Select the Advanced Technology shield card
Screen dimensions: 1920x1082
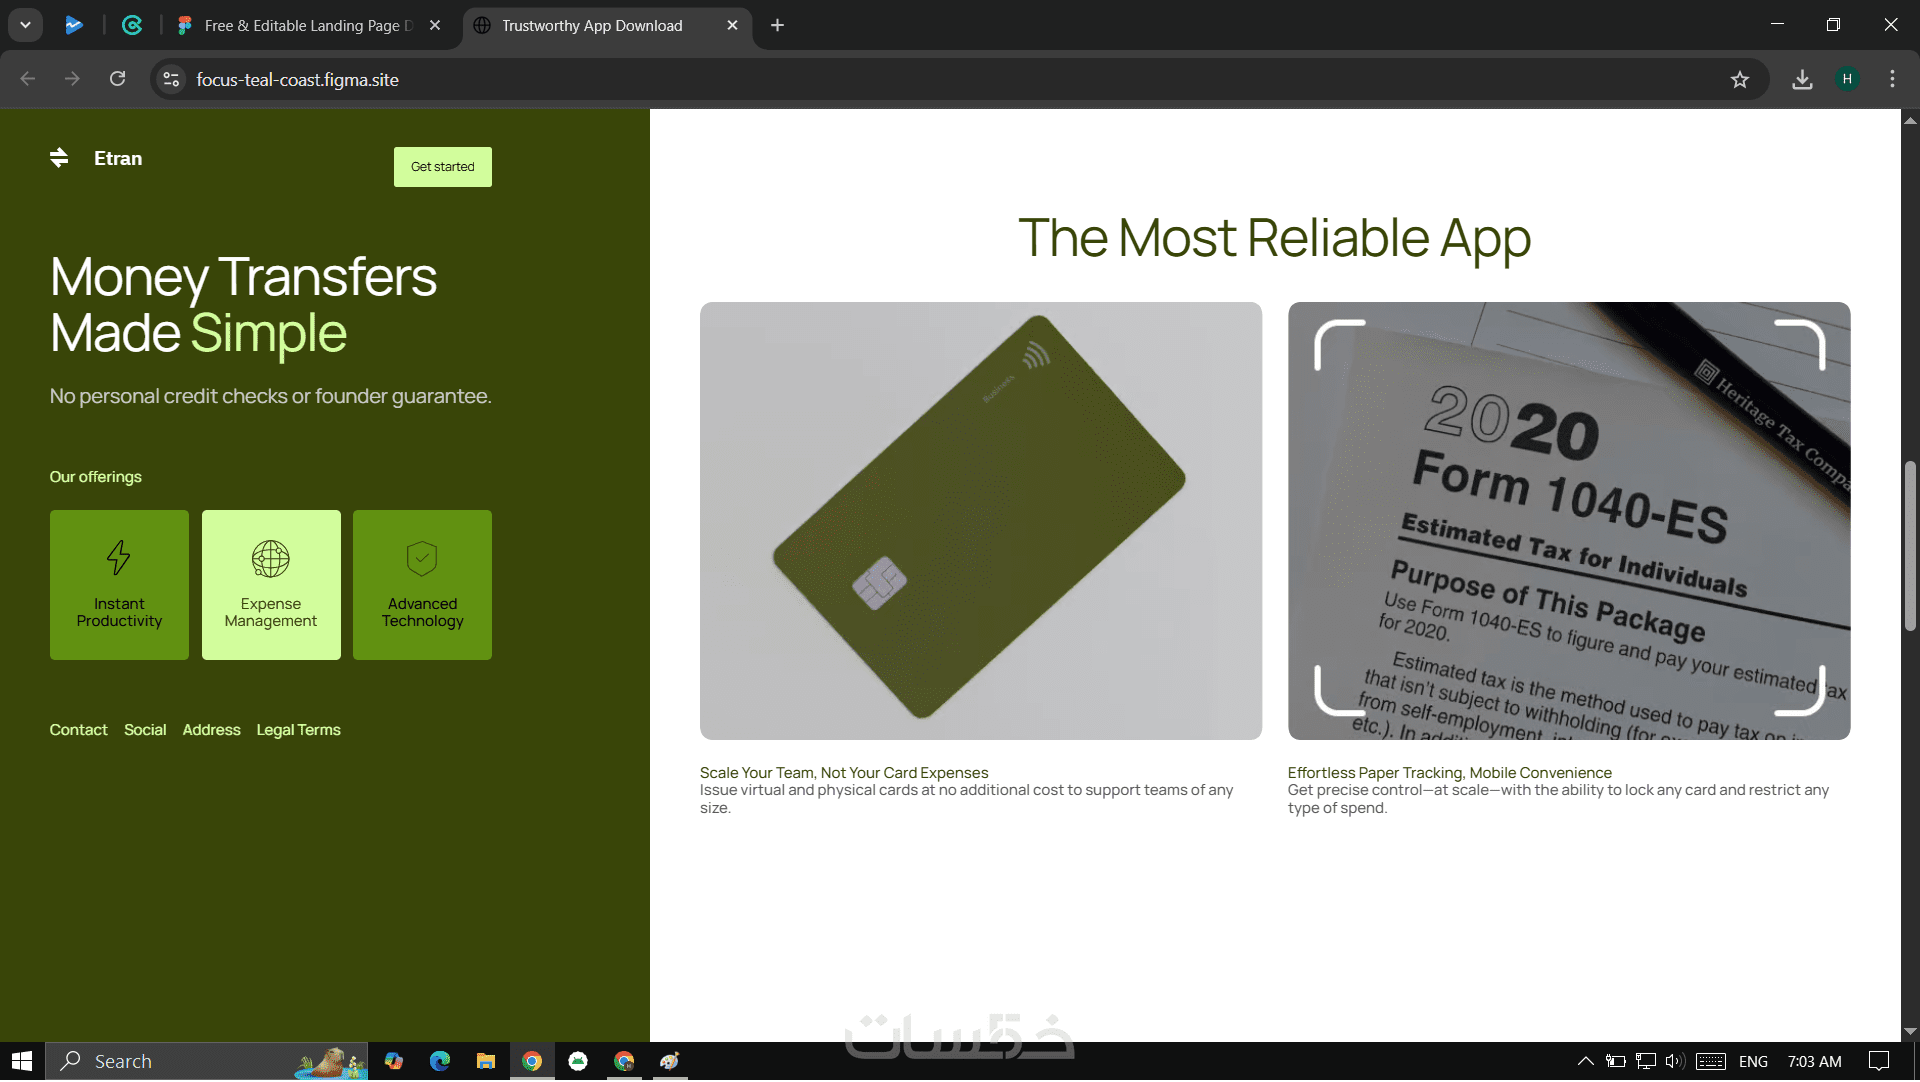click(422, 585)
